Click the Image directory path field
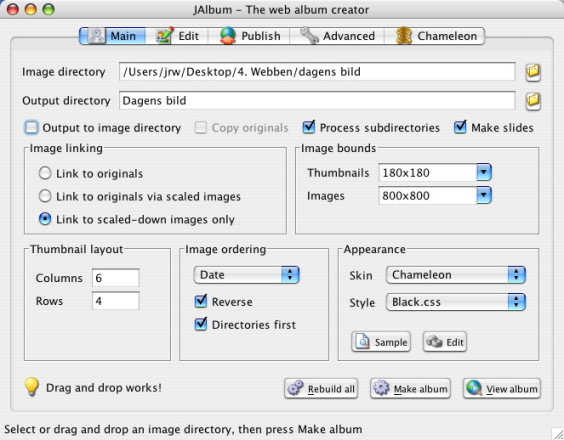This screenshot has width=564, height=440. (x=317, y=72)
